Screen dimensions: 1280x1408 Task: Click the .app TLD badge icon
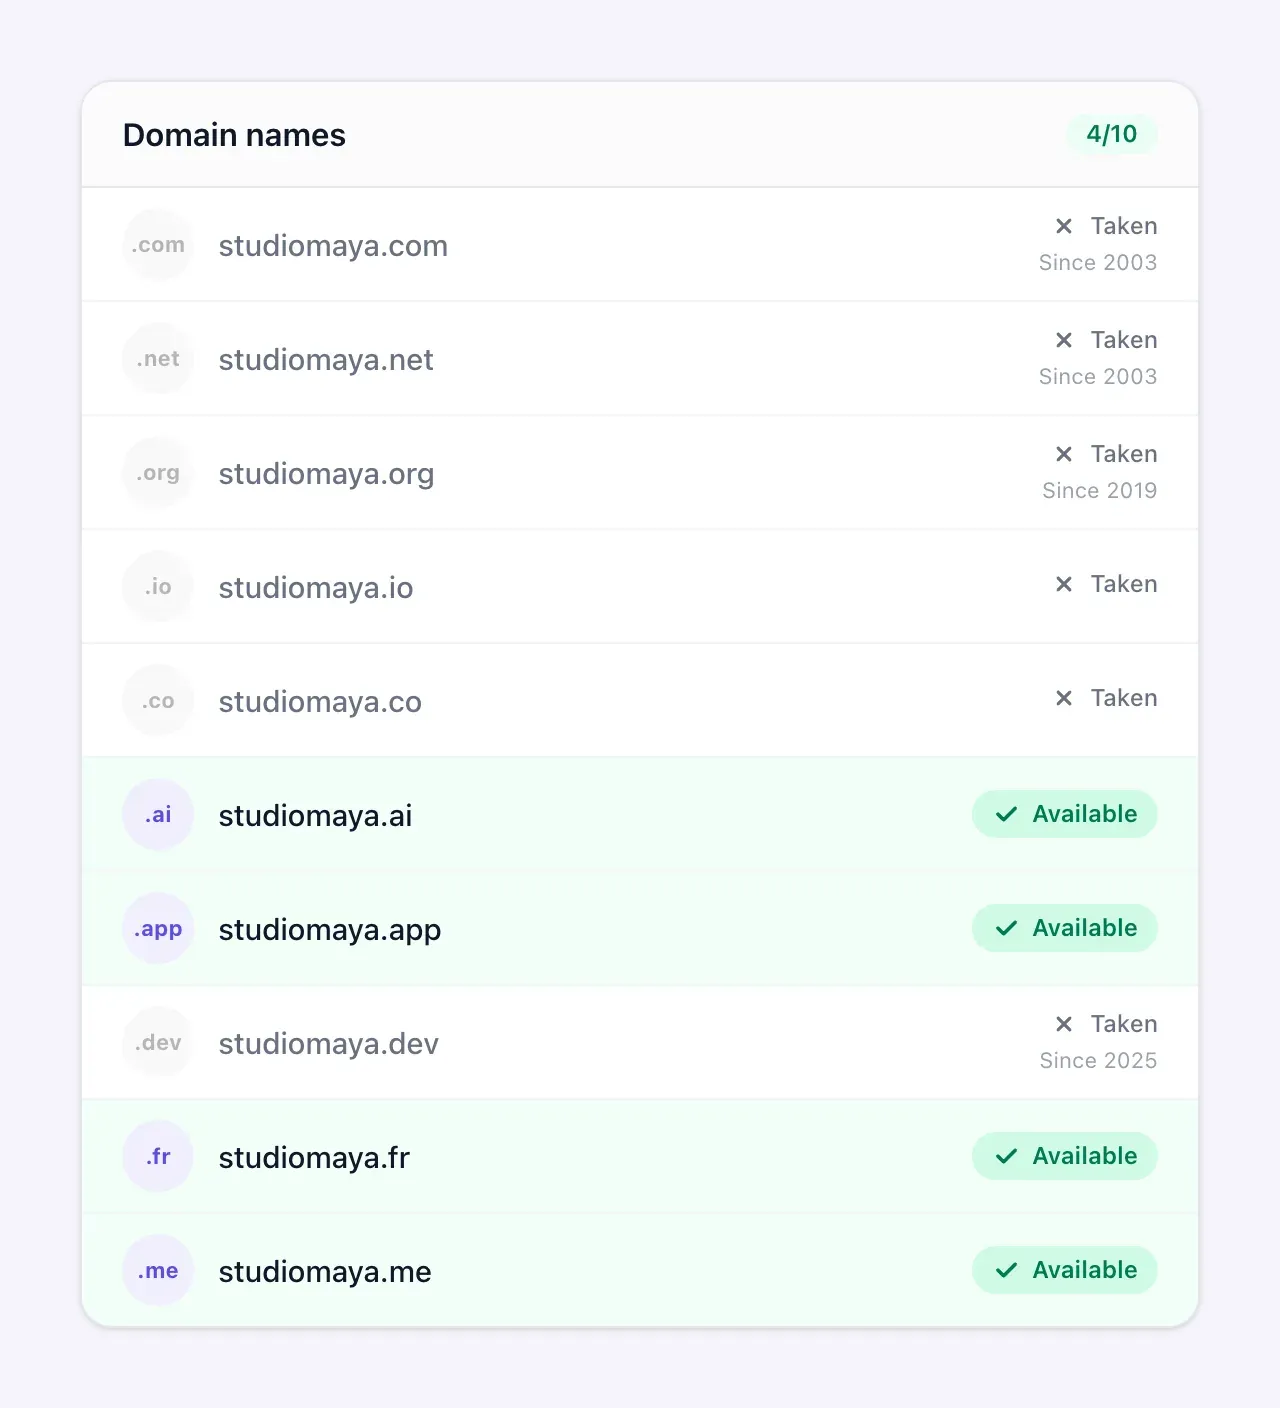[x=158, y=929]
